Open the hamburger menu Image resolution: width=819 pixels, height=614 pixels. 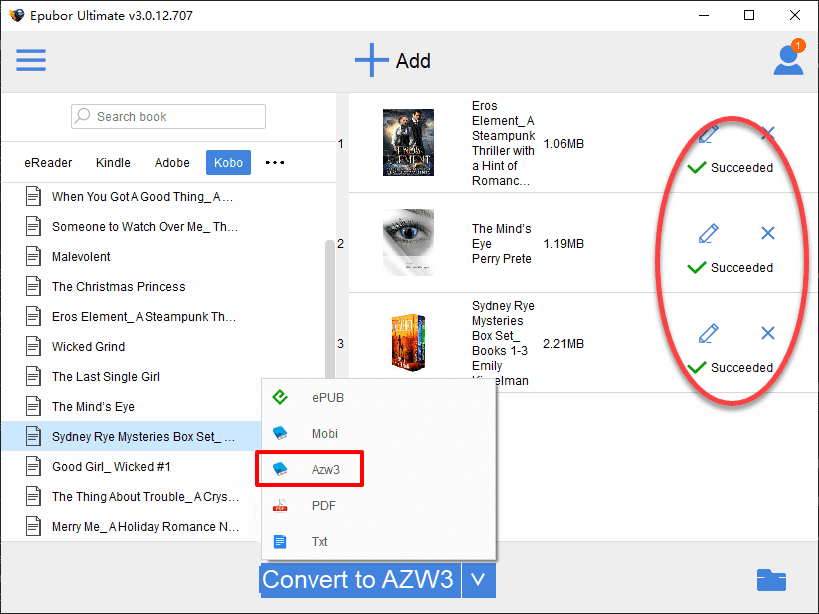(31, 60)
